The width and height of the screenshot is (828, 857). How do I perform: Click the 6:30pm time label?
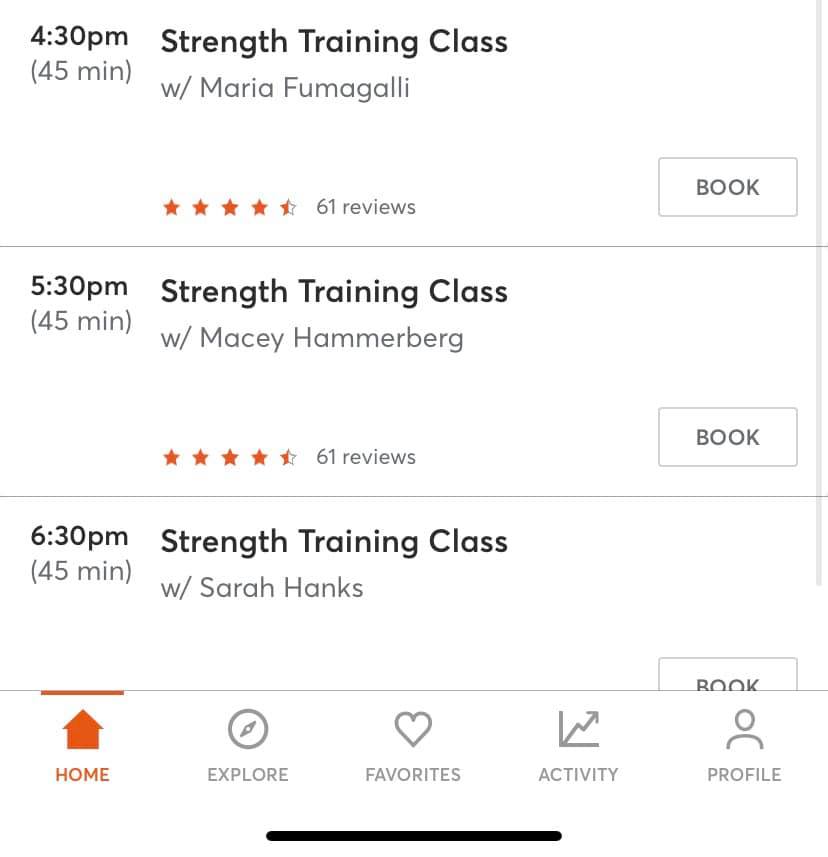[x=80, y=537]
